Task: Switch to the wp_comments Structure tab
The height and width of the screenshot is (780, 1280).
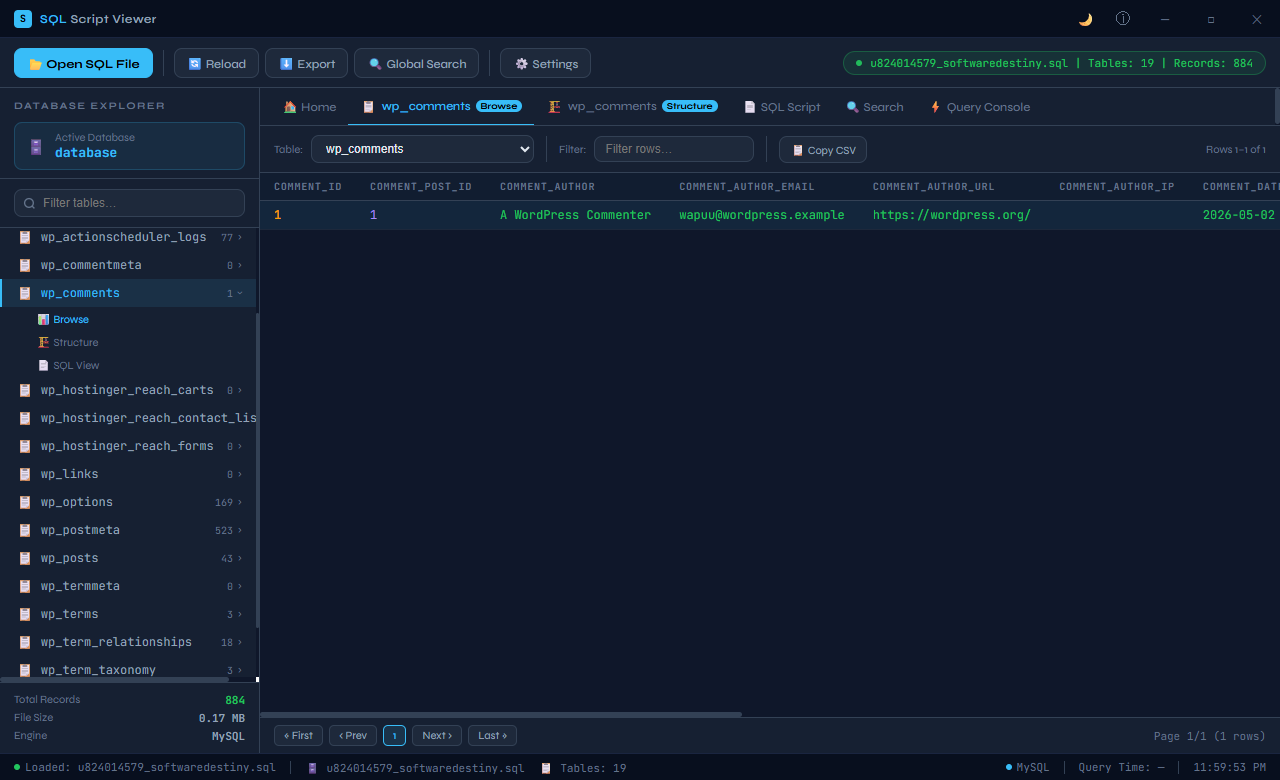Action: [632, 106]
